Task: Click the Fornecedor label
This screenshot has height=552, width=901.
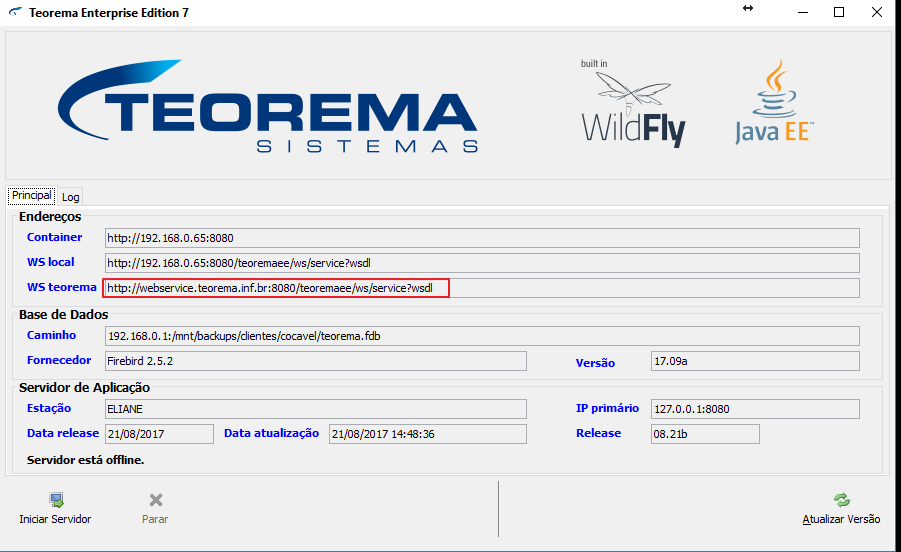Action: point(59,360)
